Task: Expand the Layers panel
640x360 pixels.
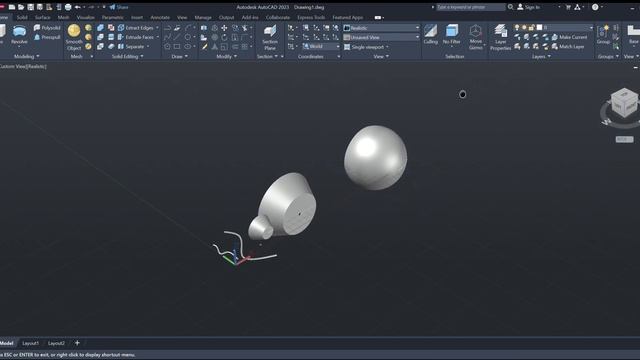Action: 541,56
